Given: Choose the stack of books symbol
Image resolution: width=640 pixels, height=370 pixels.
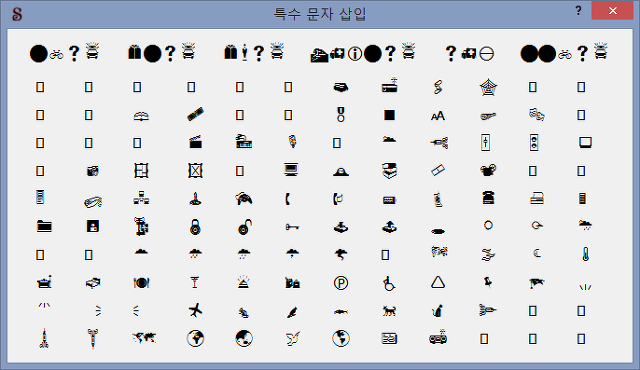Looking at the screenshot, I should tap(389, 171).
